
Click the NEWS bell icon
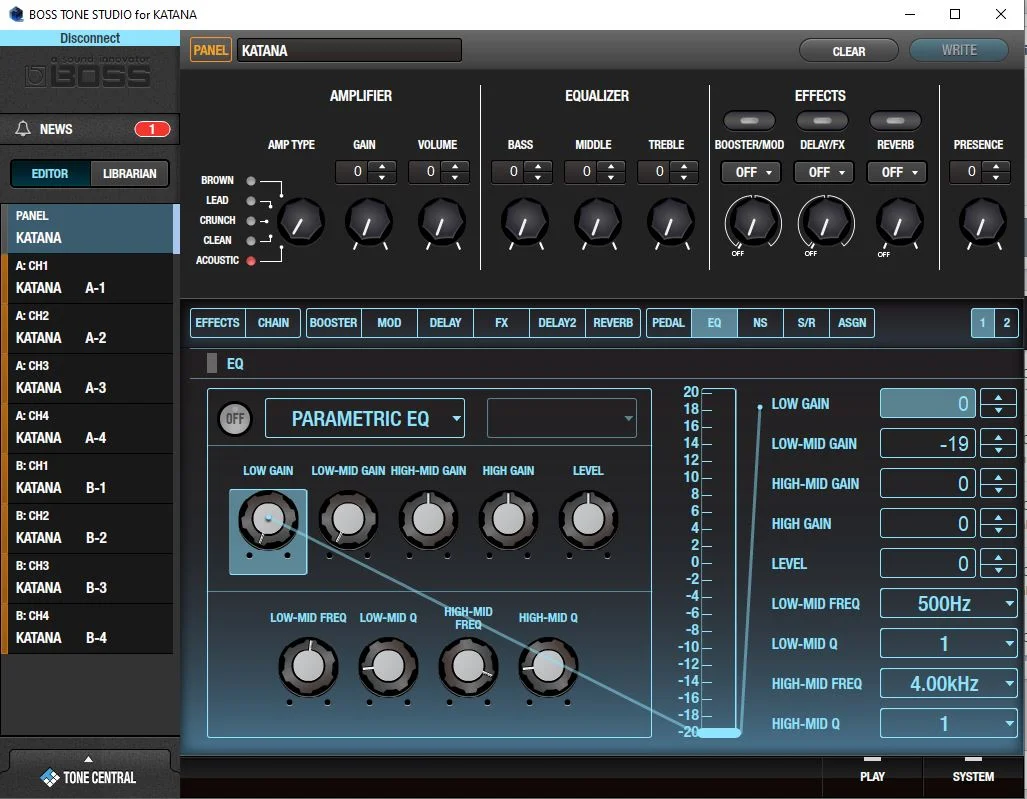tap(24, 129)
